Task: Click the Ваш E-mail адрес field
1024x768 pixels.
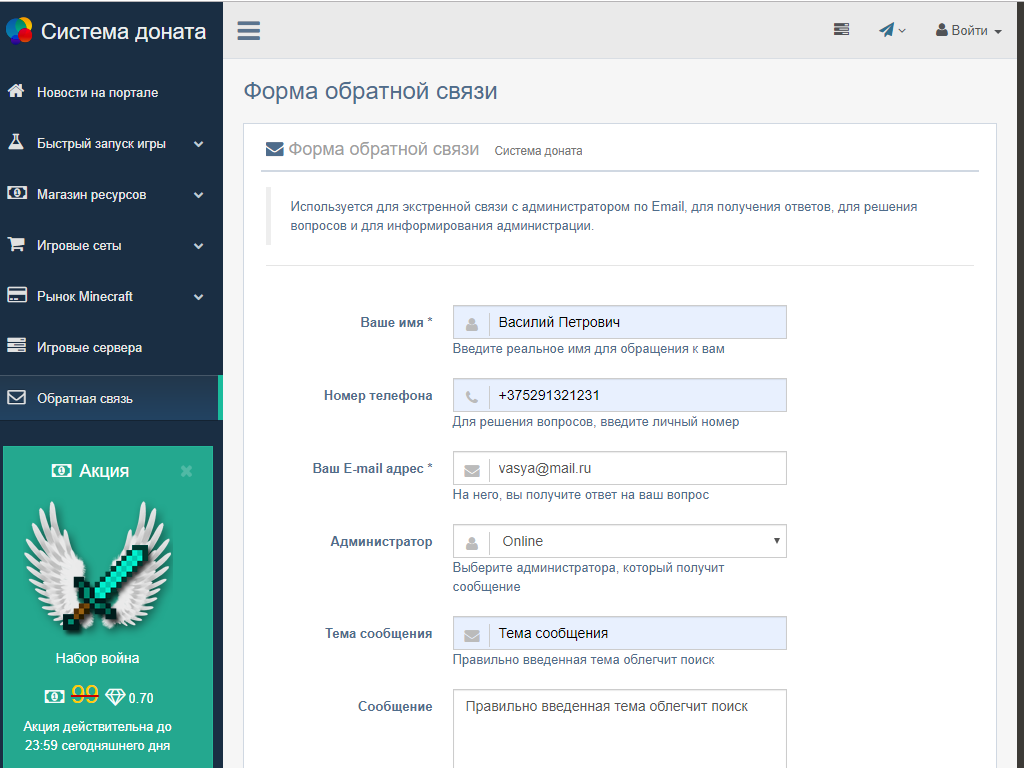Action: coord(636,468)
